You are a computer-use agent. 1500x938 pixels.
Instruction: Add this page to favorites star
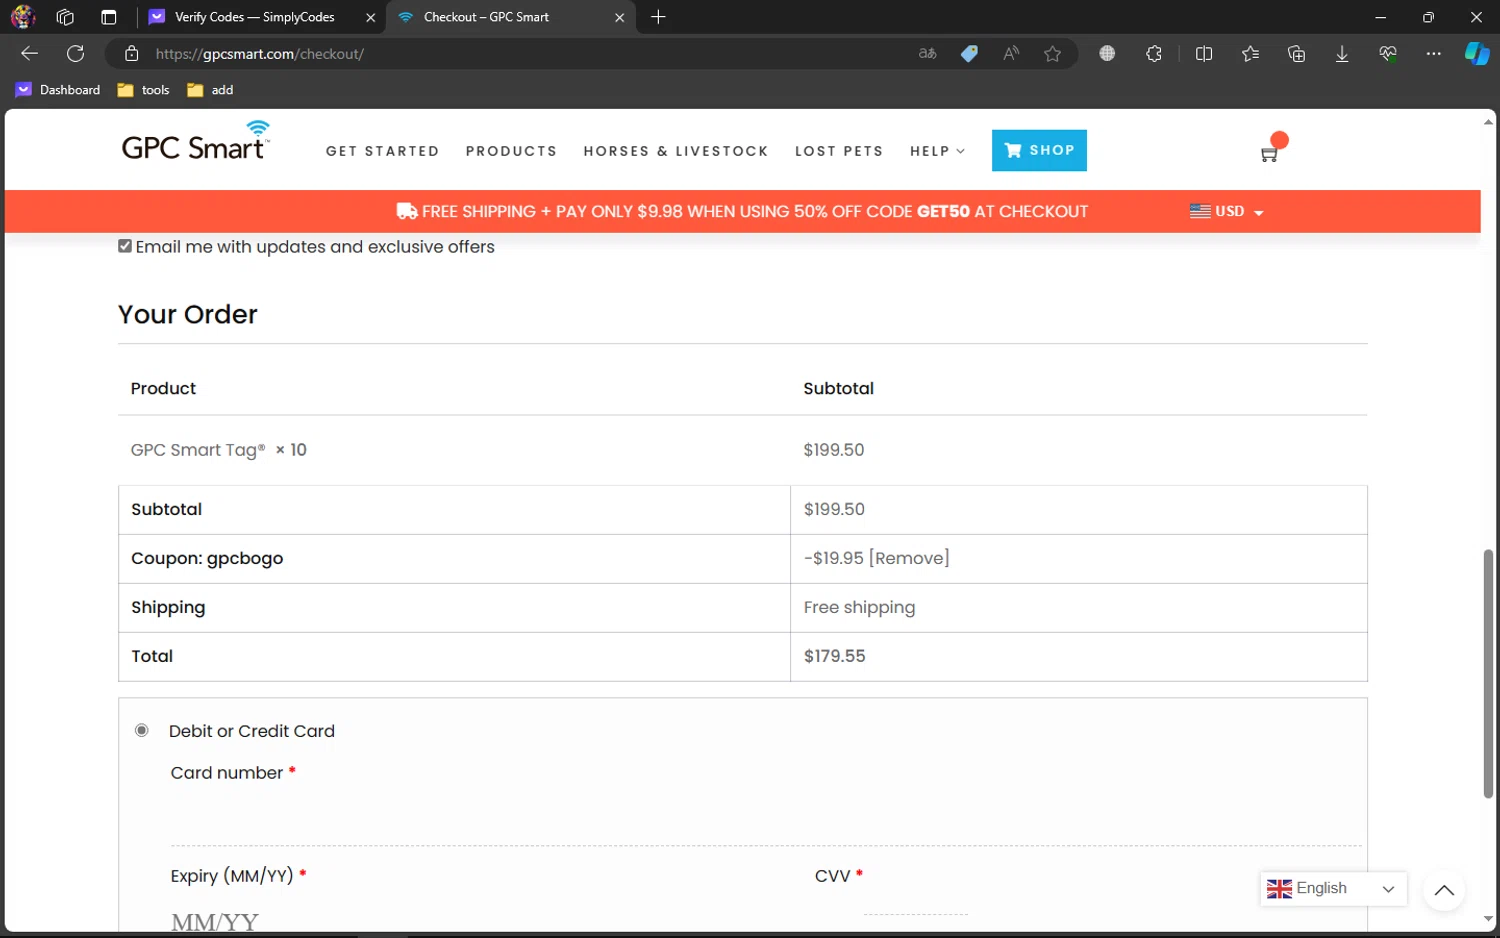tap(1052, 54)
